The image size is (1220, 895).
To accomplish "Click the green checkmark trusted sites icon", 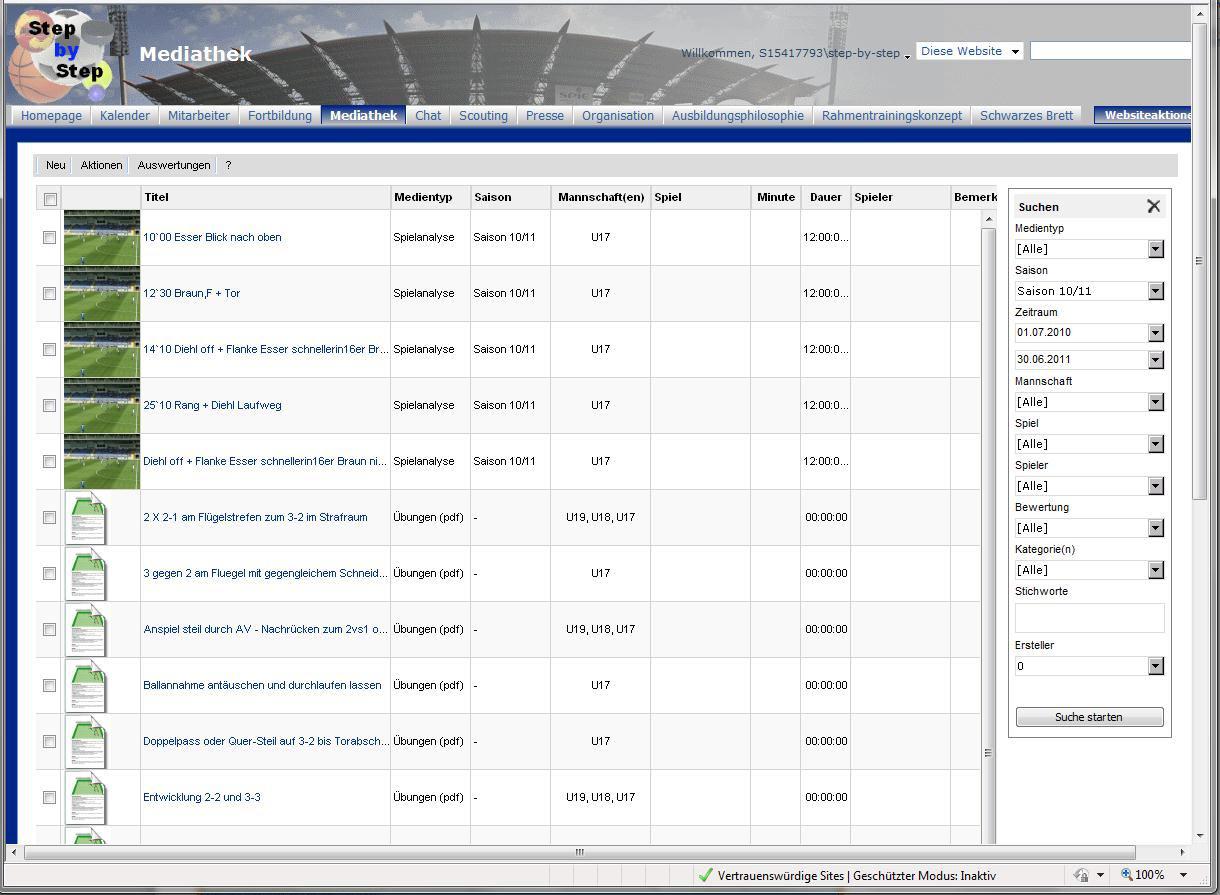I will (705, 875).
